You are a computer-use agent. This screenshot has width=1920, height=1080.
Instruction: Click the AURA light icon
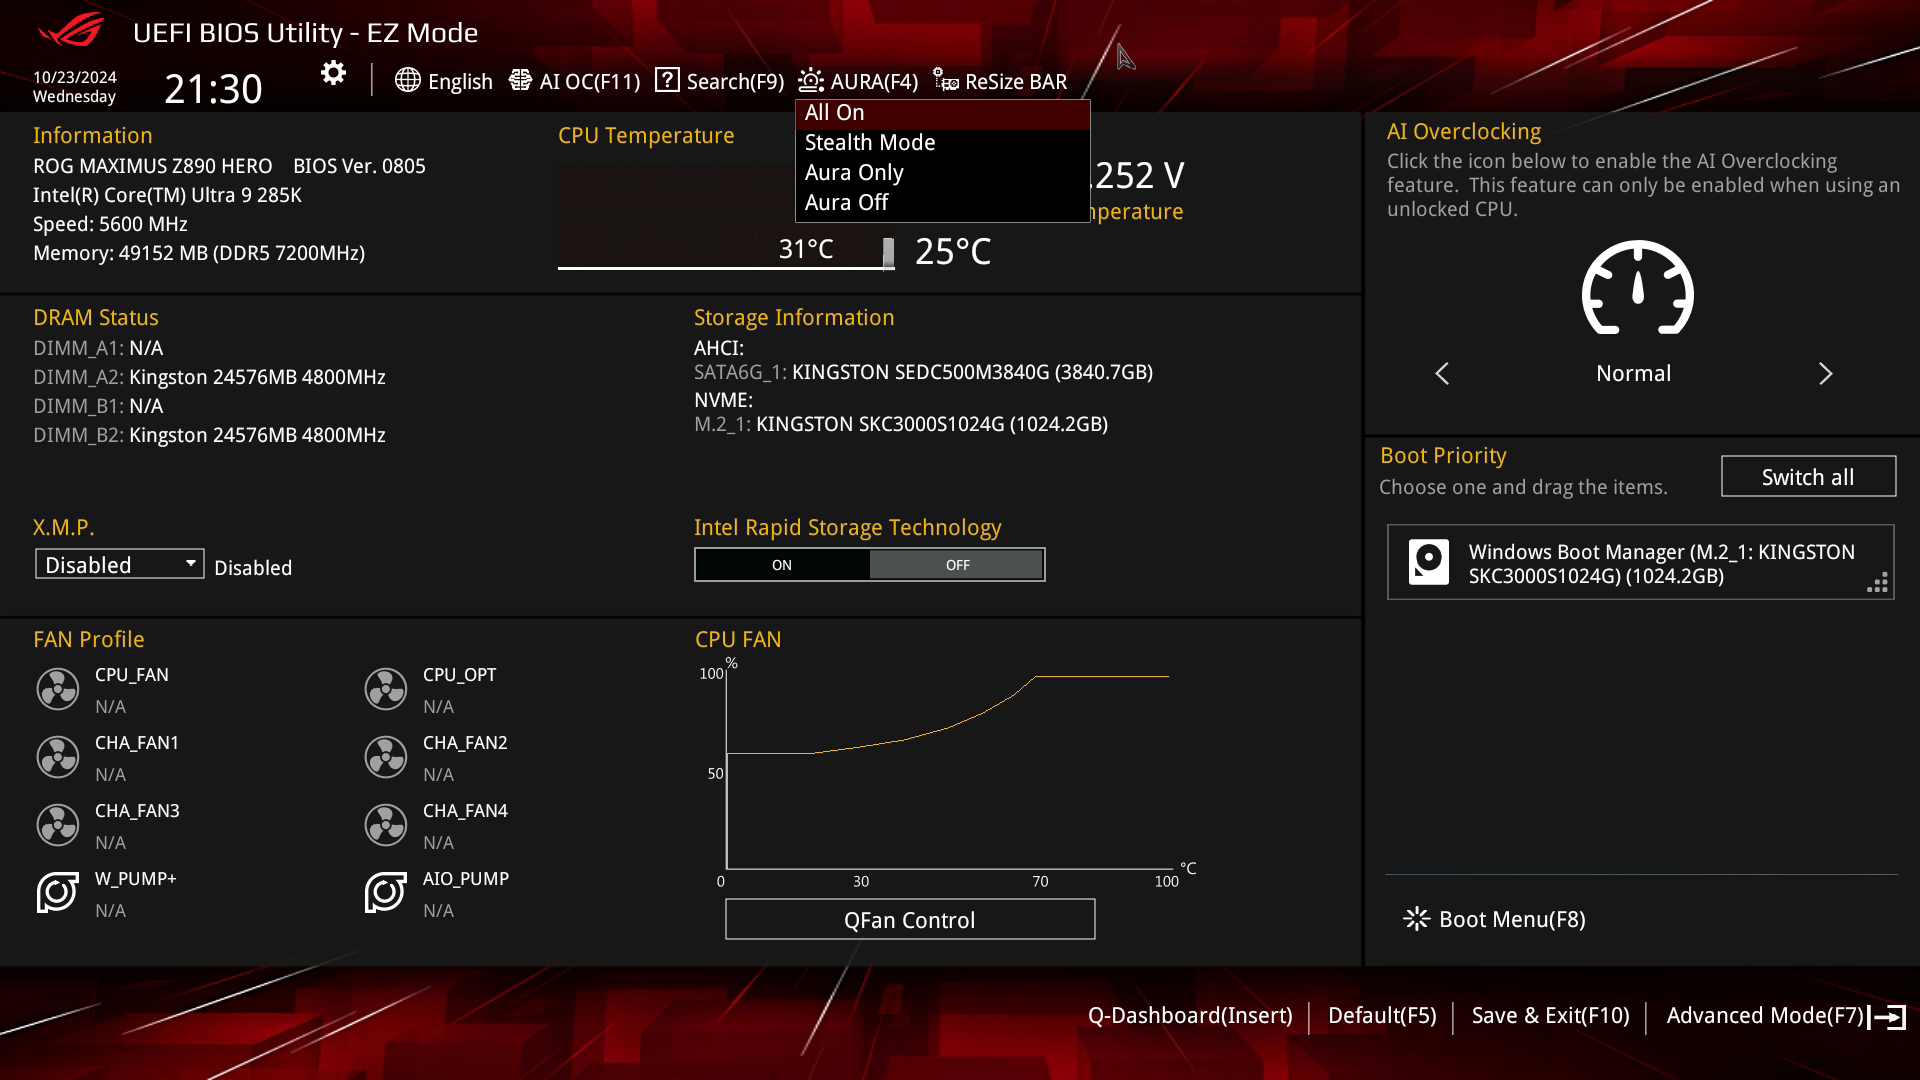(811, 80)
